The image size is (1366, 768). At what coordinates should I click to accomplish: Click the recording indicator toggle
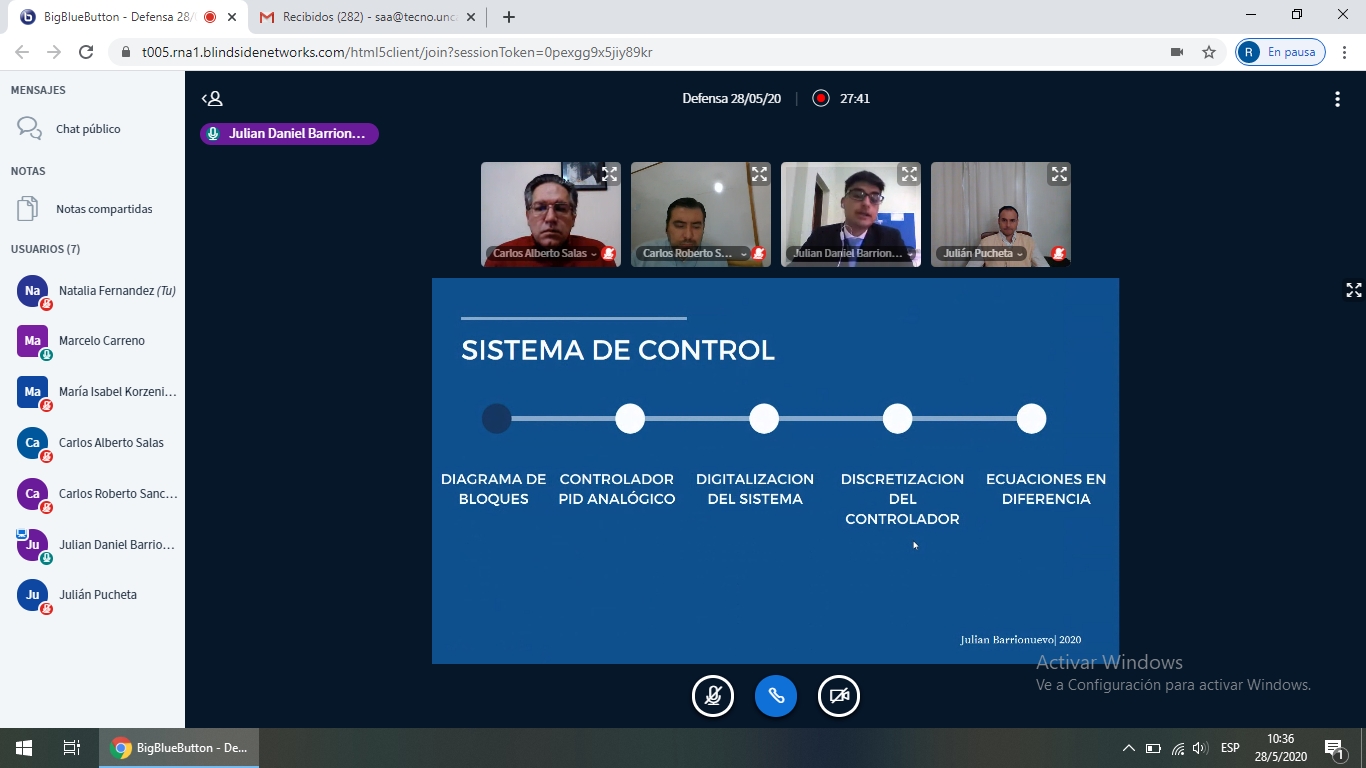pyautogui.click(x=821, y=98)
